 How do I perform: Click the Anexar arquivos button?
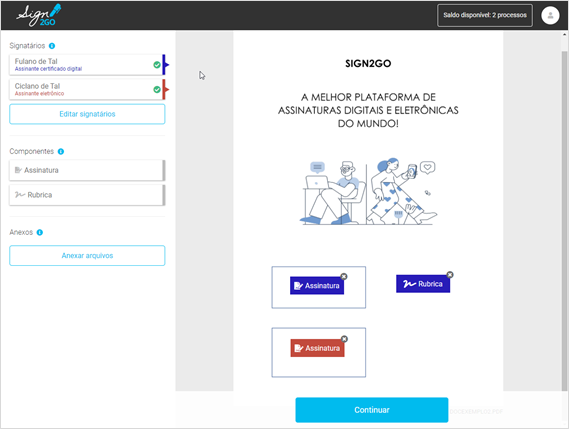(87, 256)
